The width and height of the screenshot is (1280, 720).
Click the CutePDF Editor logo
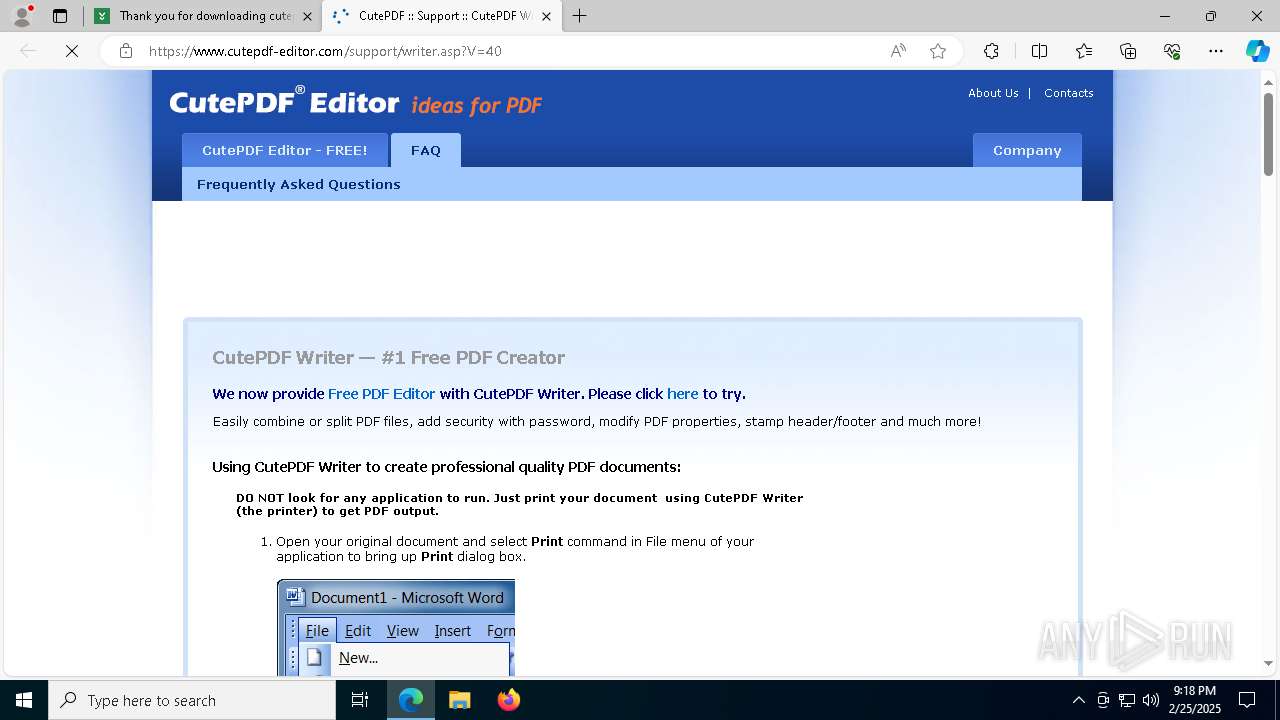pos(284,102)
